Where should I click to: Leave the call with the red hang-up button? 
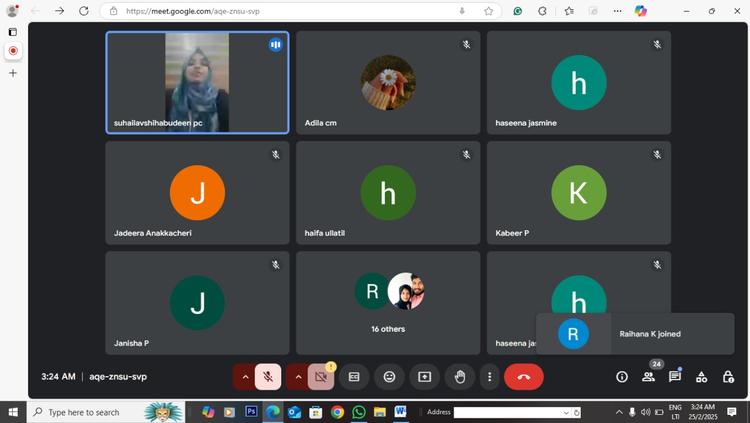point(523,377)
